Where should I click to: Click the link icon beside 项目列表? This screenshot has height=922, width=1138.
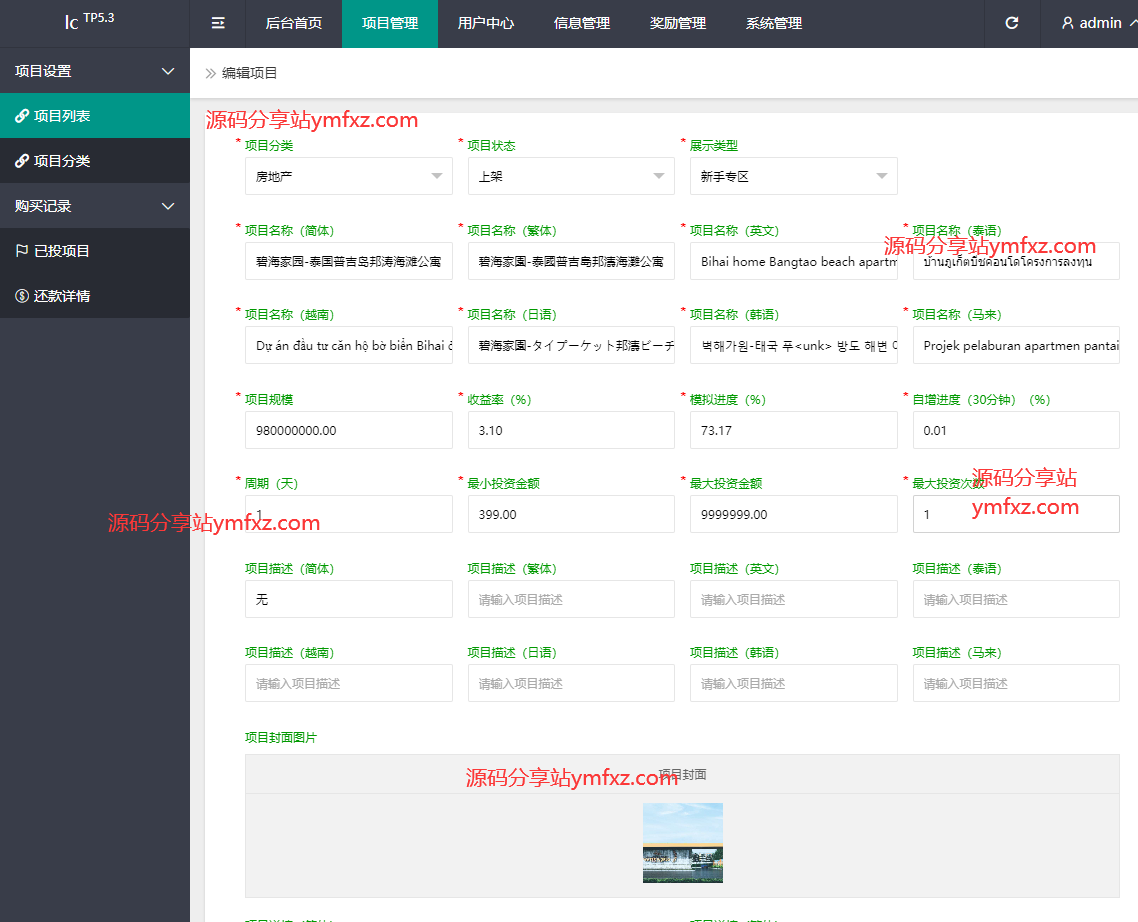point(21,116)
